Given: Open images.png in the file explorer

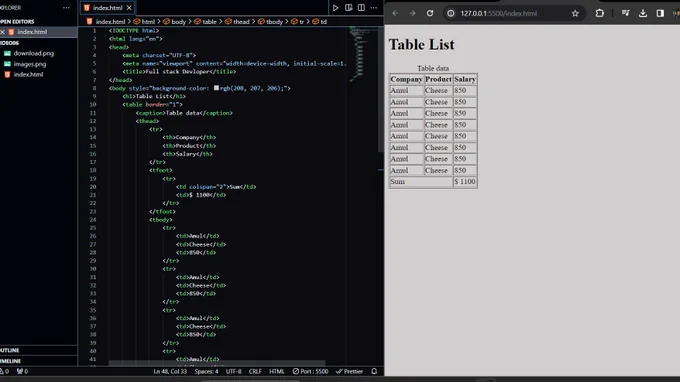Looking at the screenshot, I should pos(29,64).
